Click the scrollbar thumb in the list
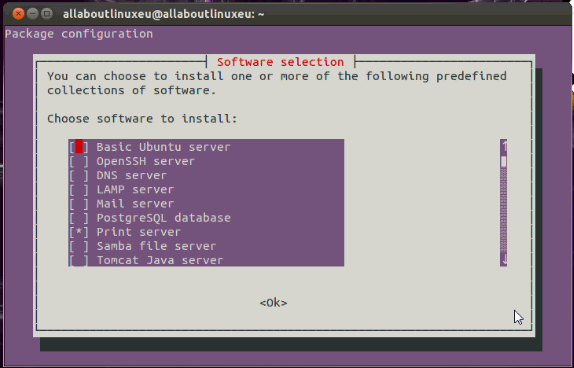The height and width of the screenshot is (368, 574). click(x=504, y=161)
